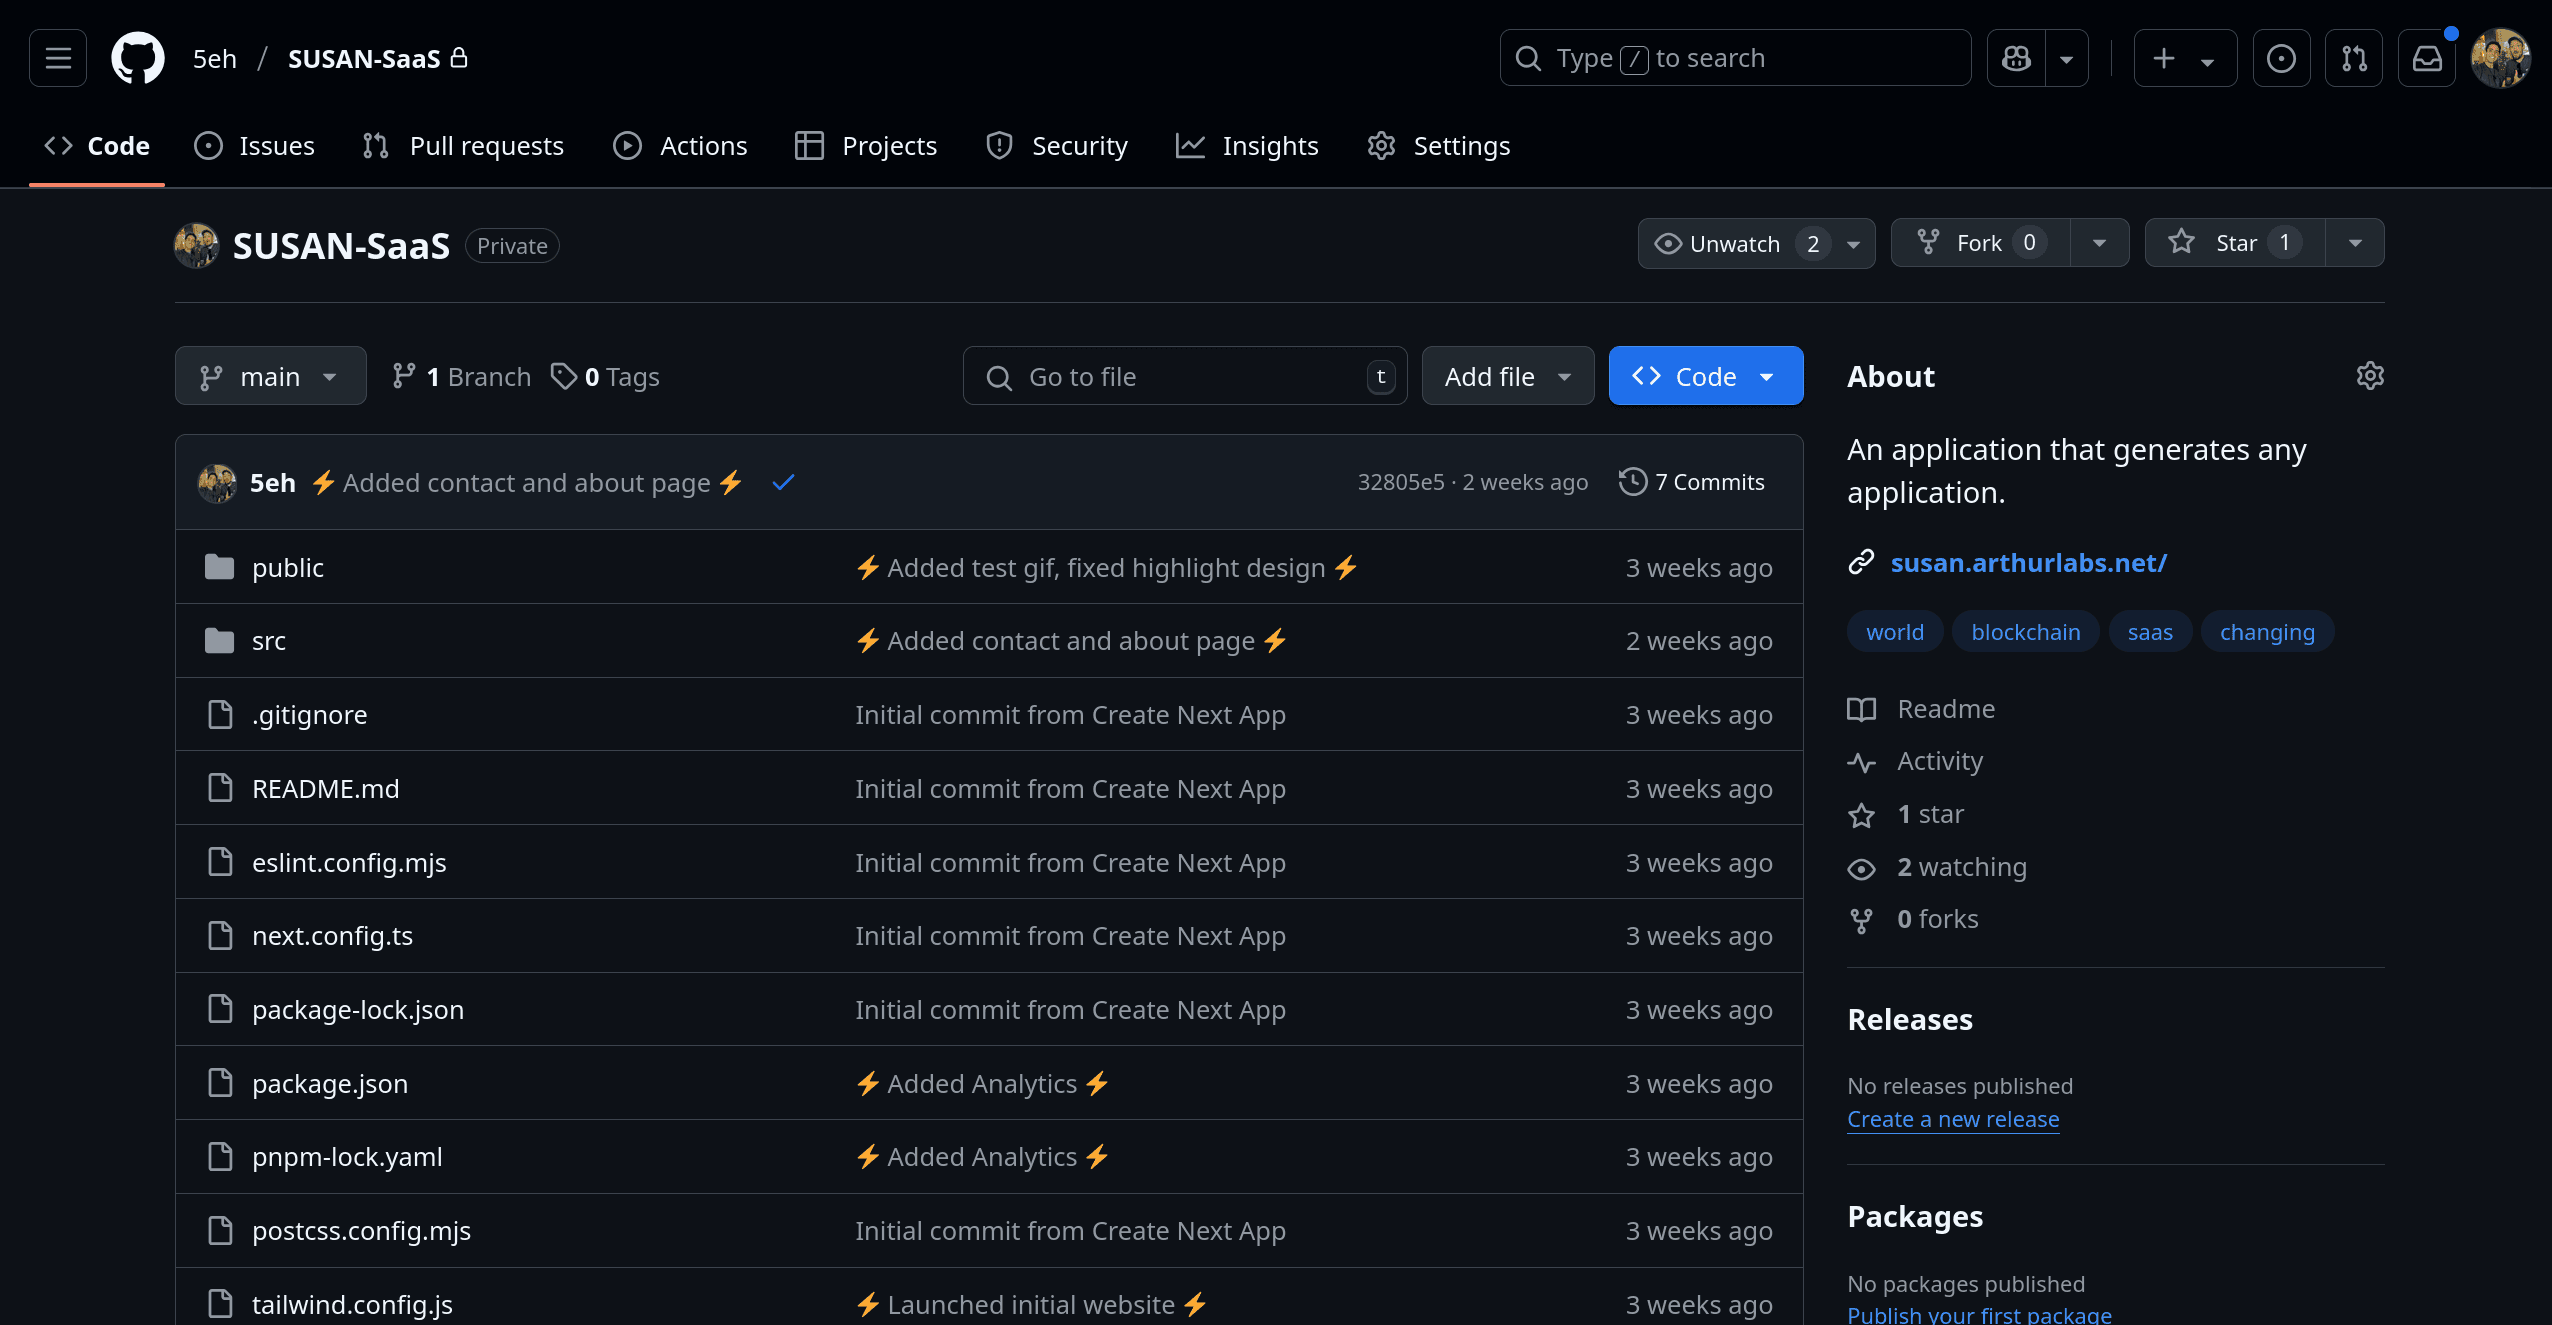Screen dimensions: 2552x1325
Task: Switch to the Code tab
Action: point(97,146)
